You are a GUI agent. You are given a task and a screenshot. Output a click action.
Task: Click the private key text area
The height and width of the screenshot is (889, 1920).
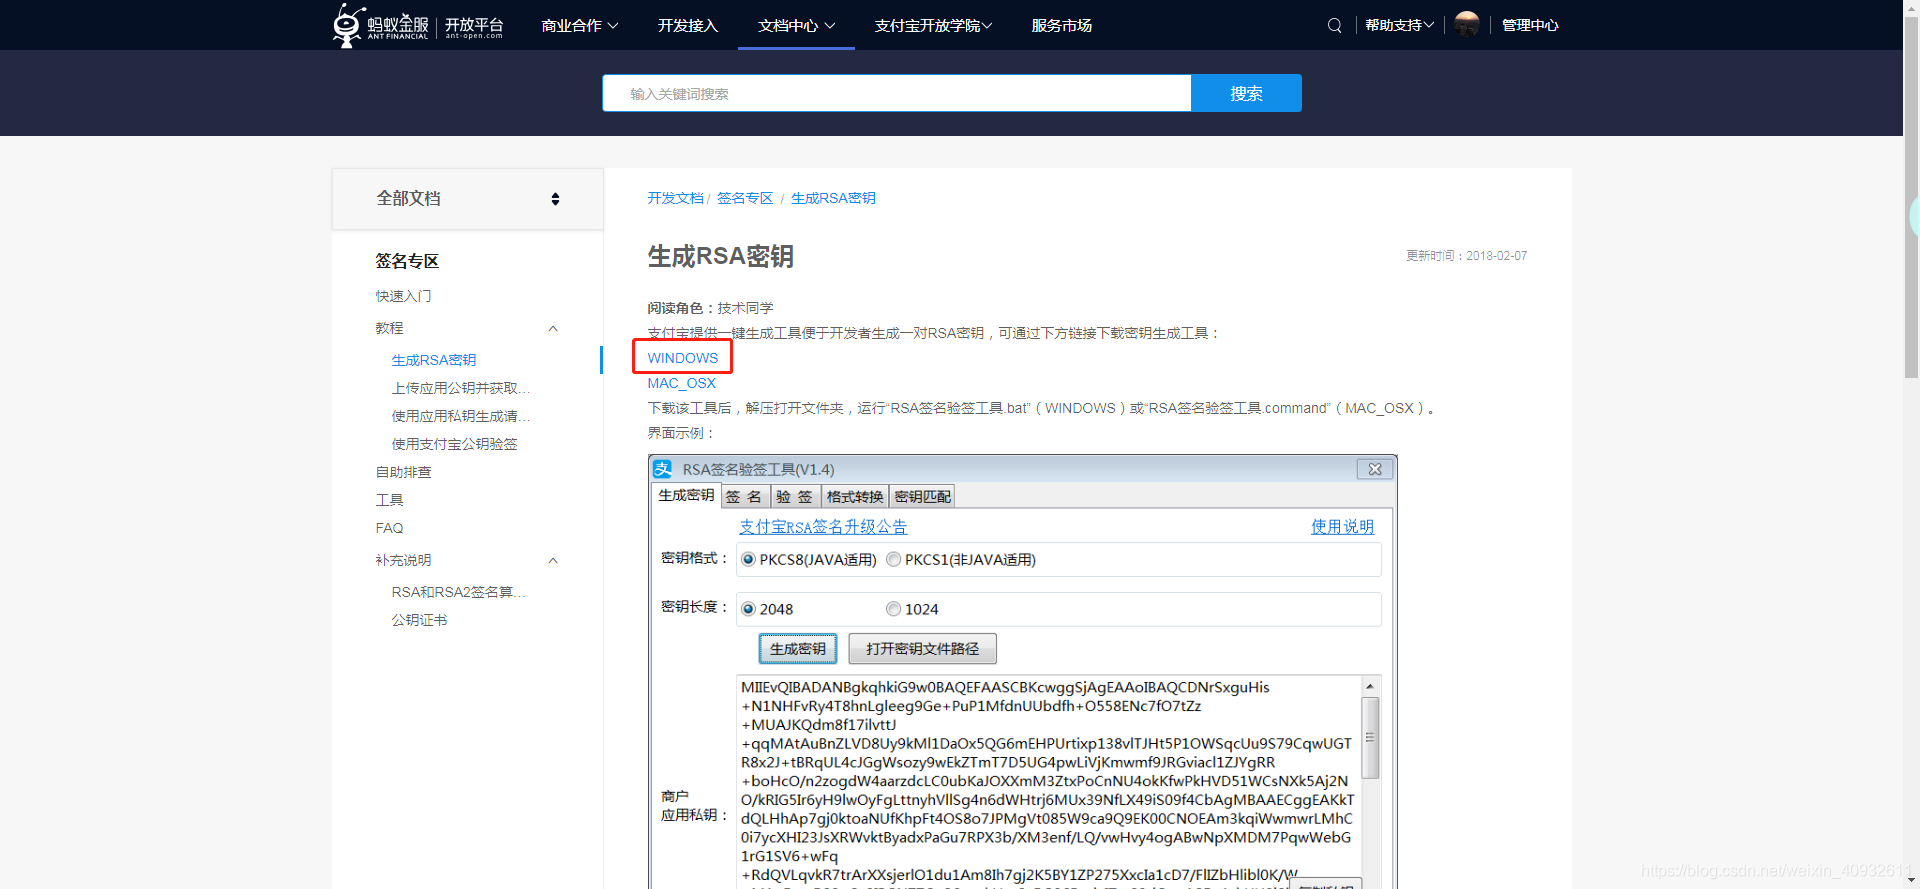click(1048, 780)
